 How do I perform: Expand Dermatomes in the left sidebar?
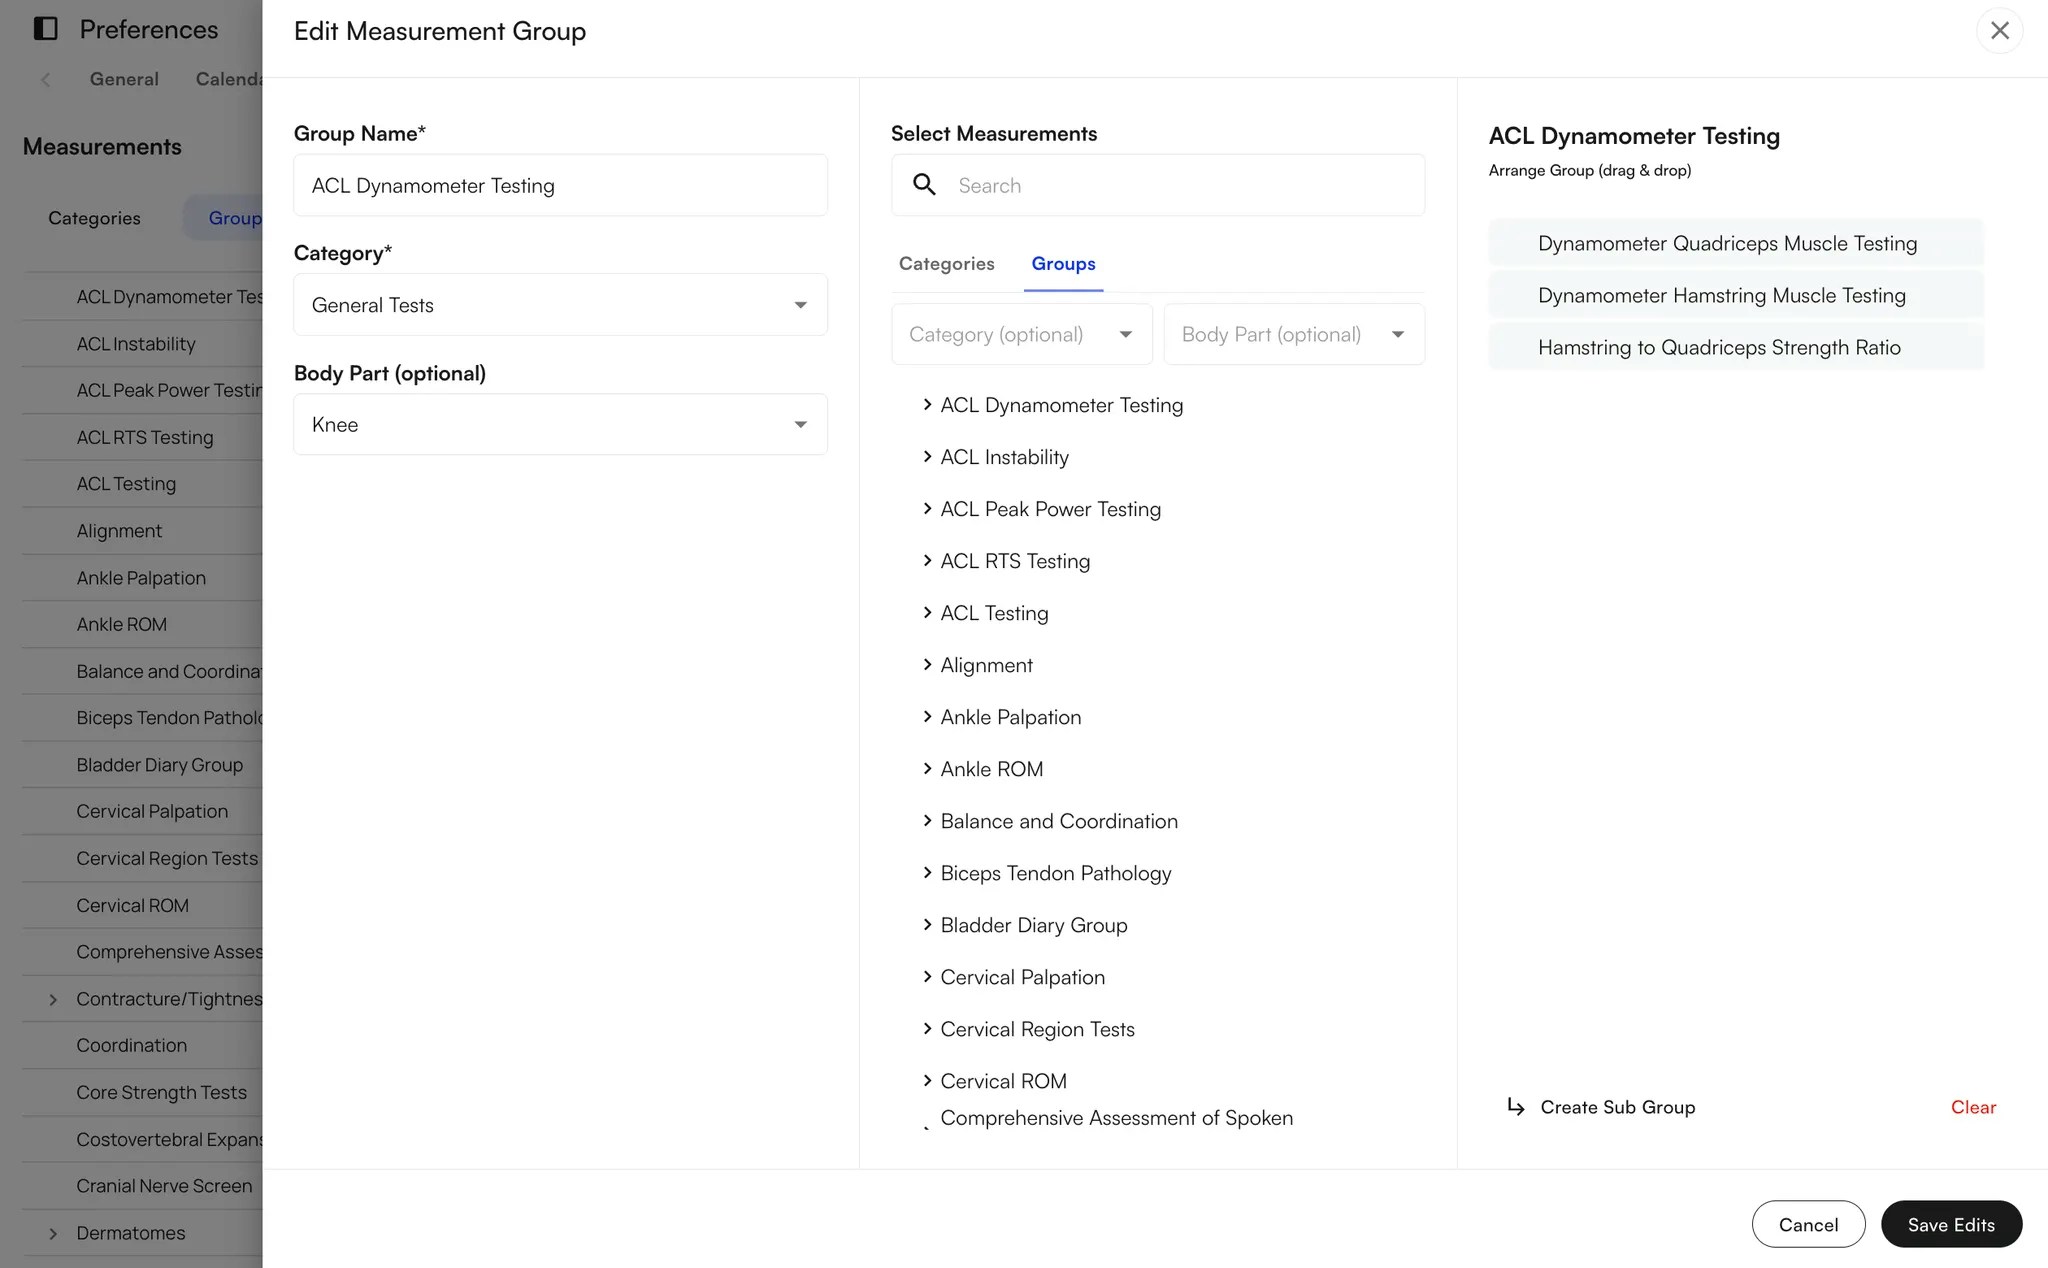52,1233
